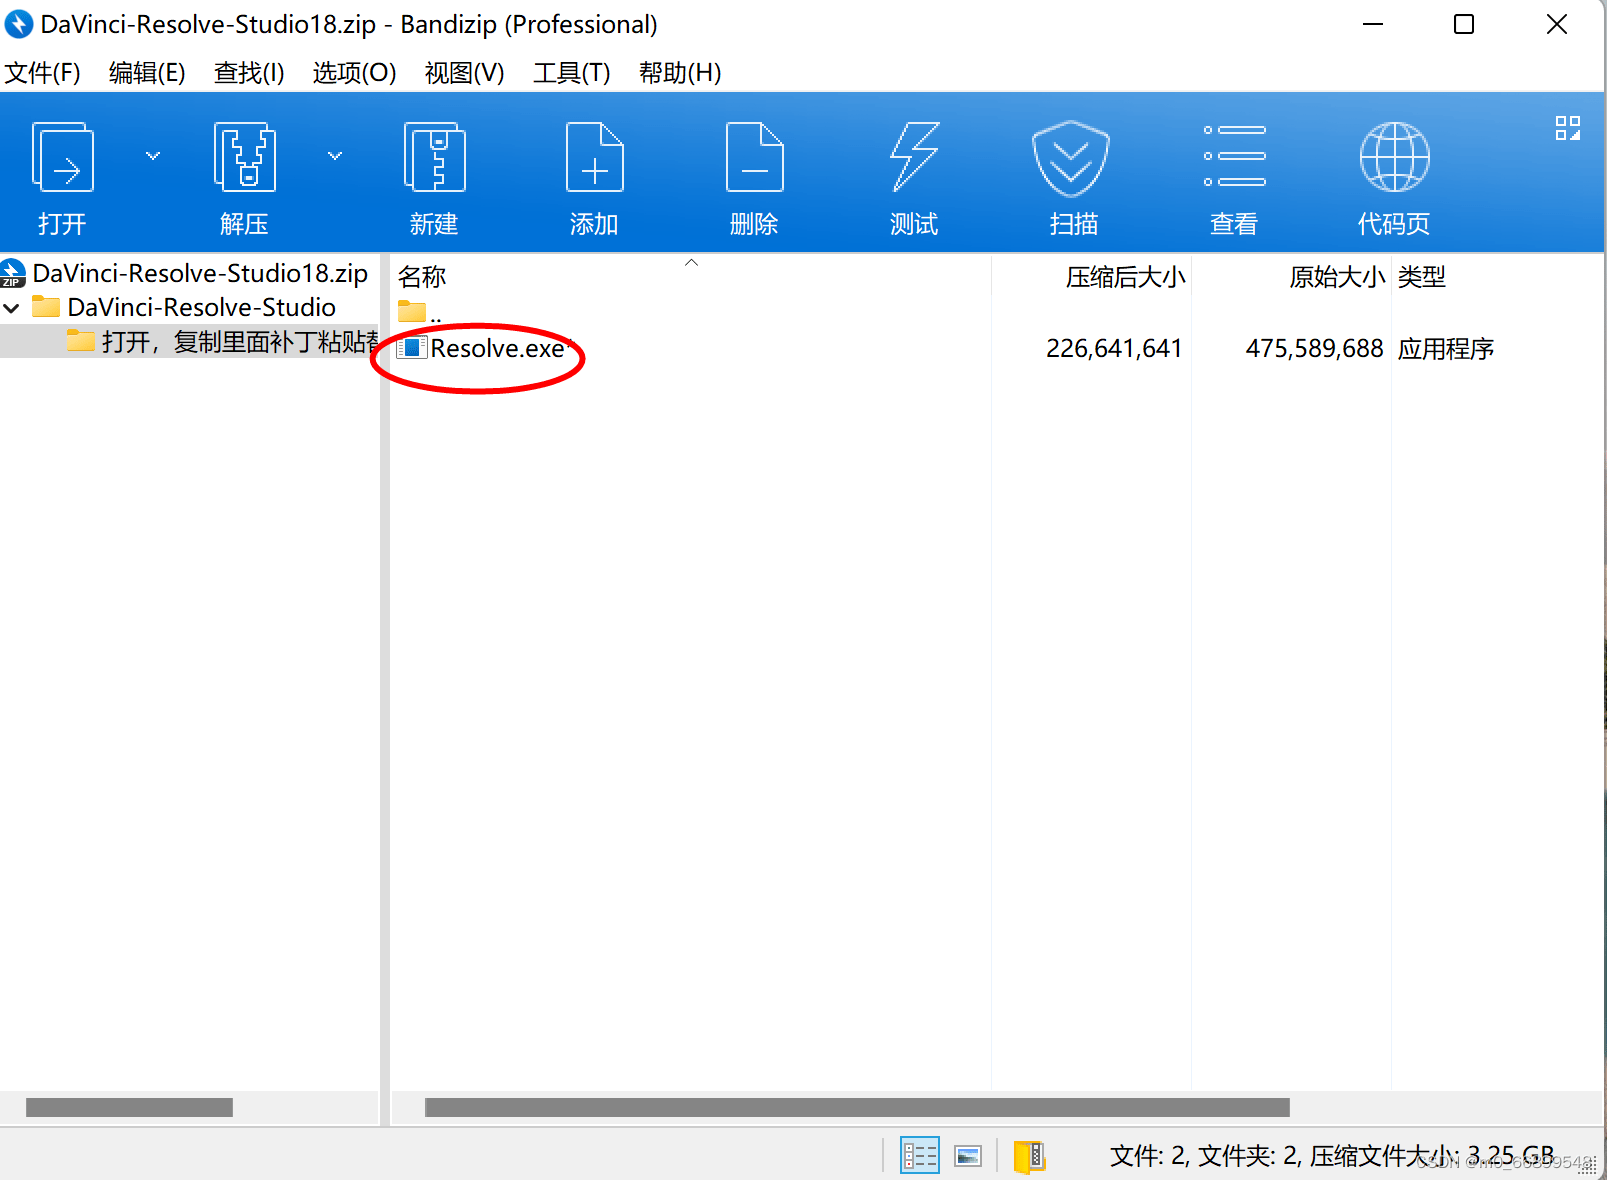This screenshot has width=1607, height=1180.
Task: Click compressed size value 226,641,641
Action: (x=1114, y=348)
